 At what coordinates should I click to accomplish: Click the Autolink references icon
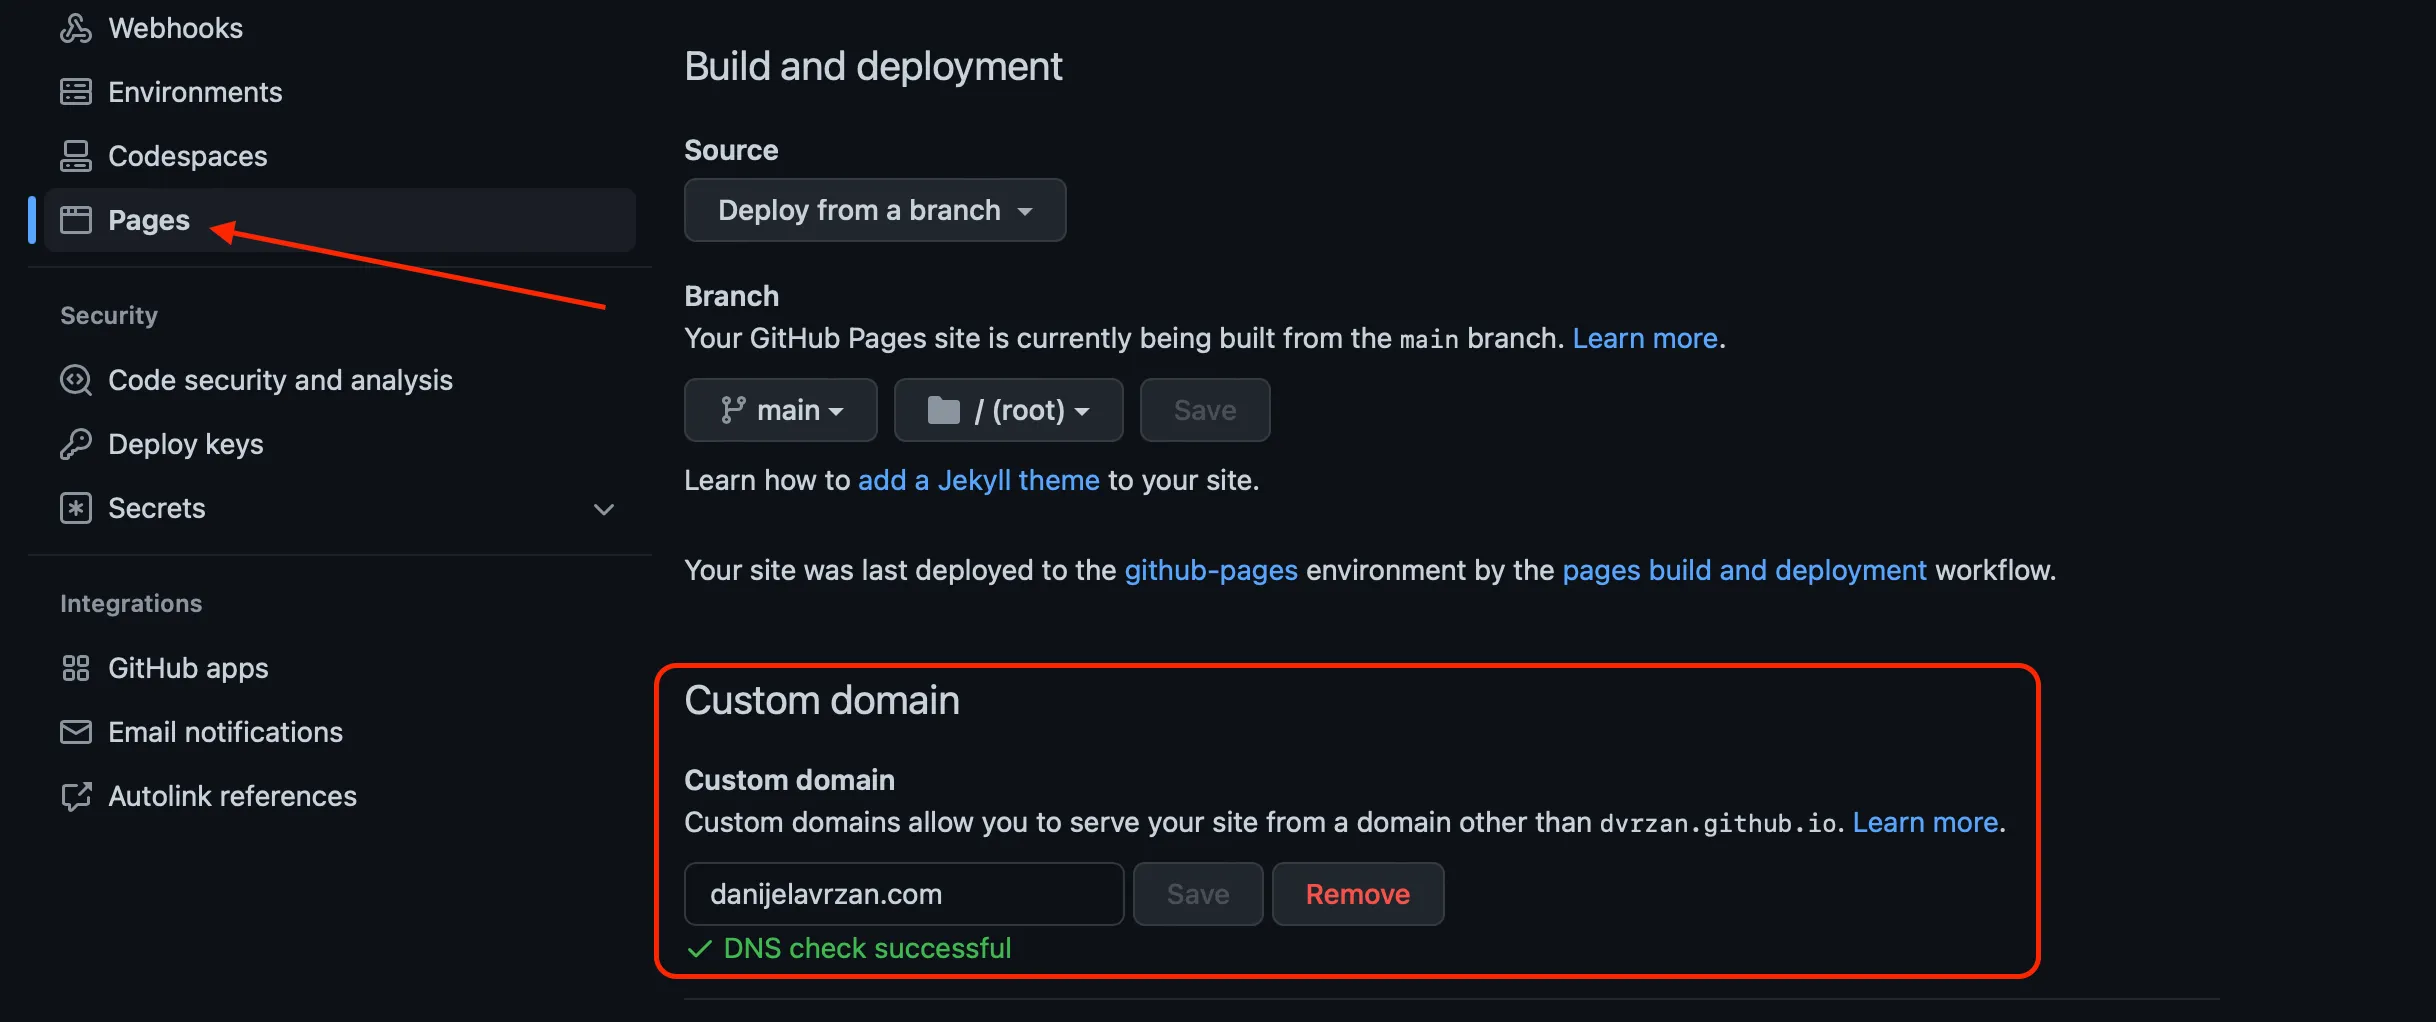coord(75,795)
